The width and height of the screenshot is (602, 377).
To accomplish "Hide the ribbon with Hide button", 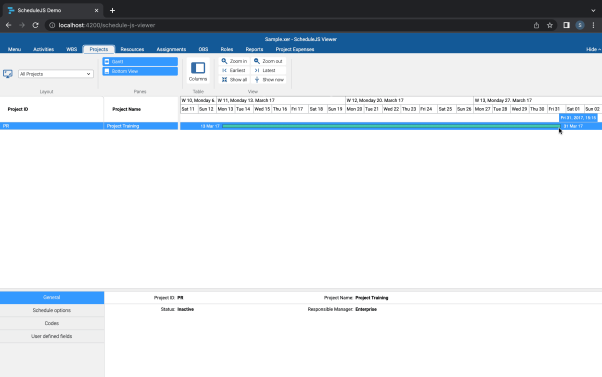I will [x=593, y=49].
